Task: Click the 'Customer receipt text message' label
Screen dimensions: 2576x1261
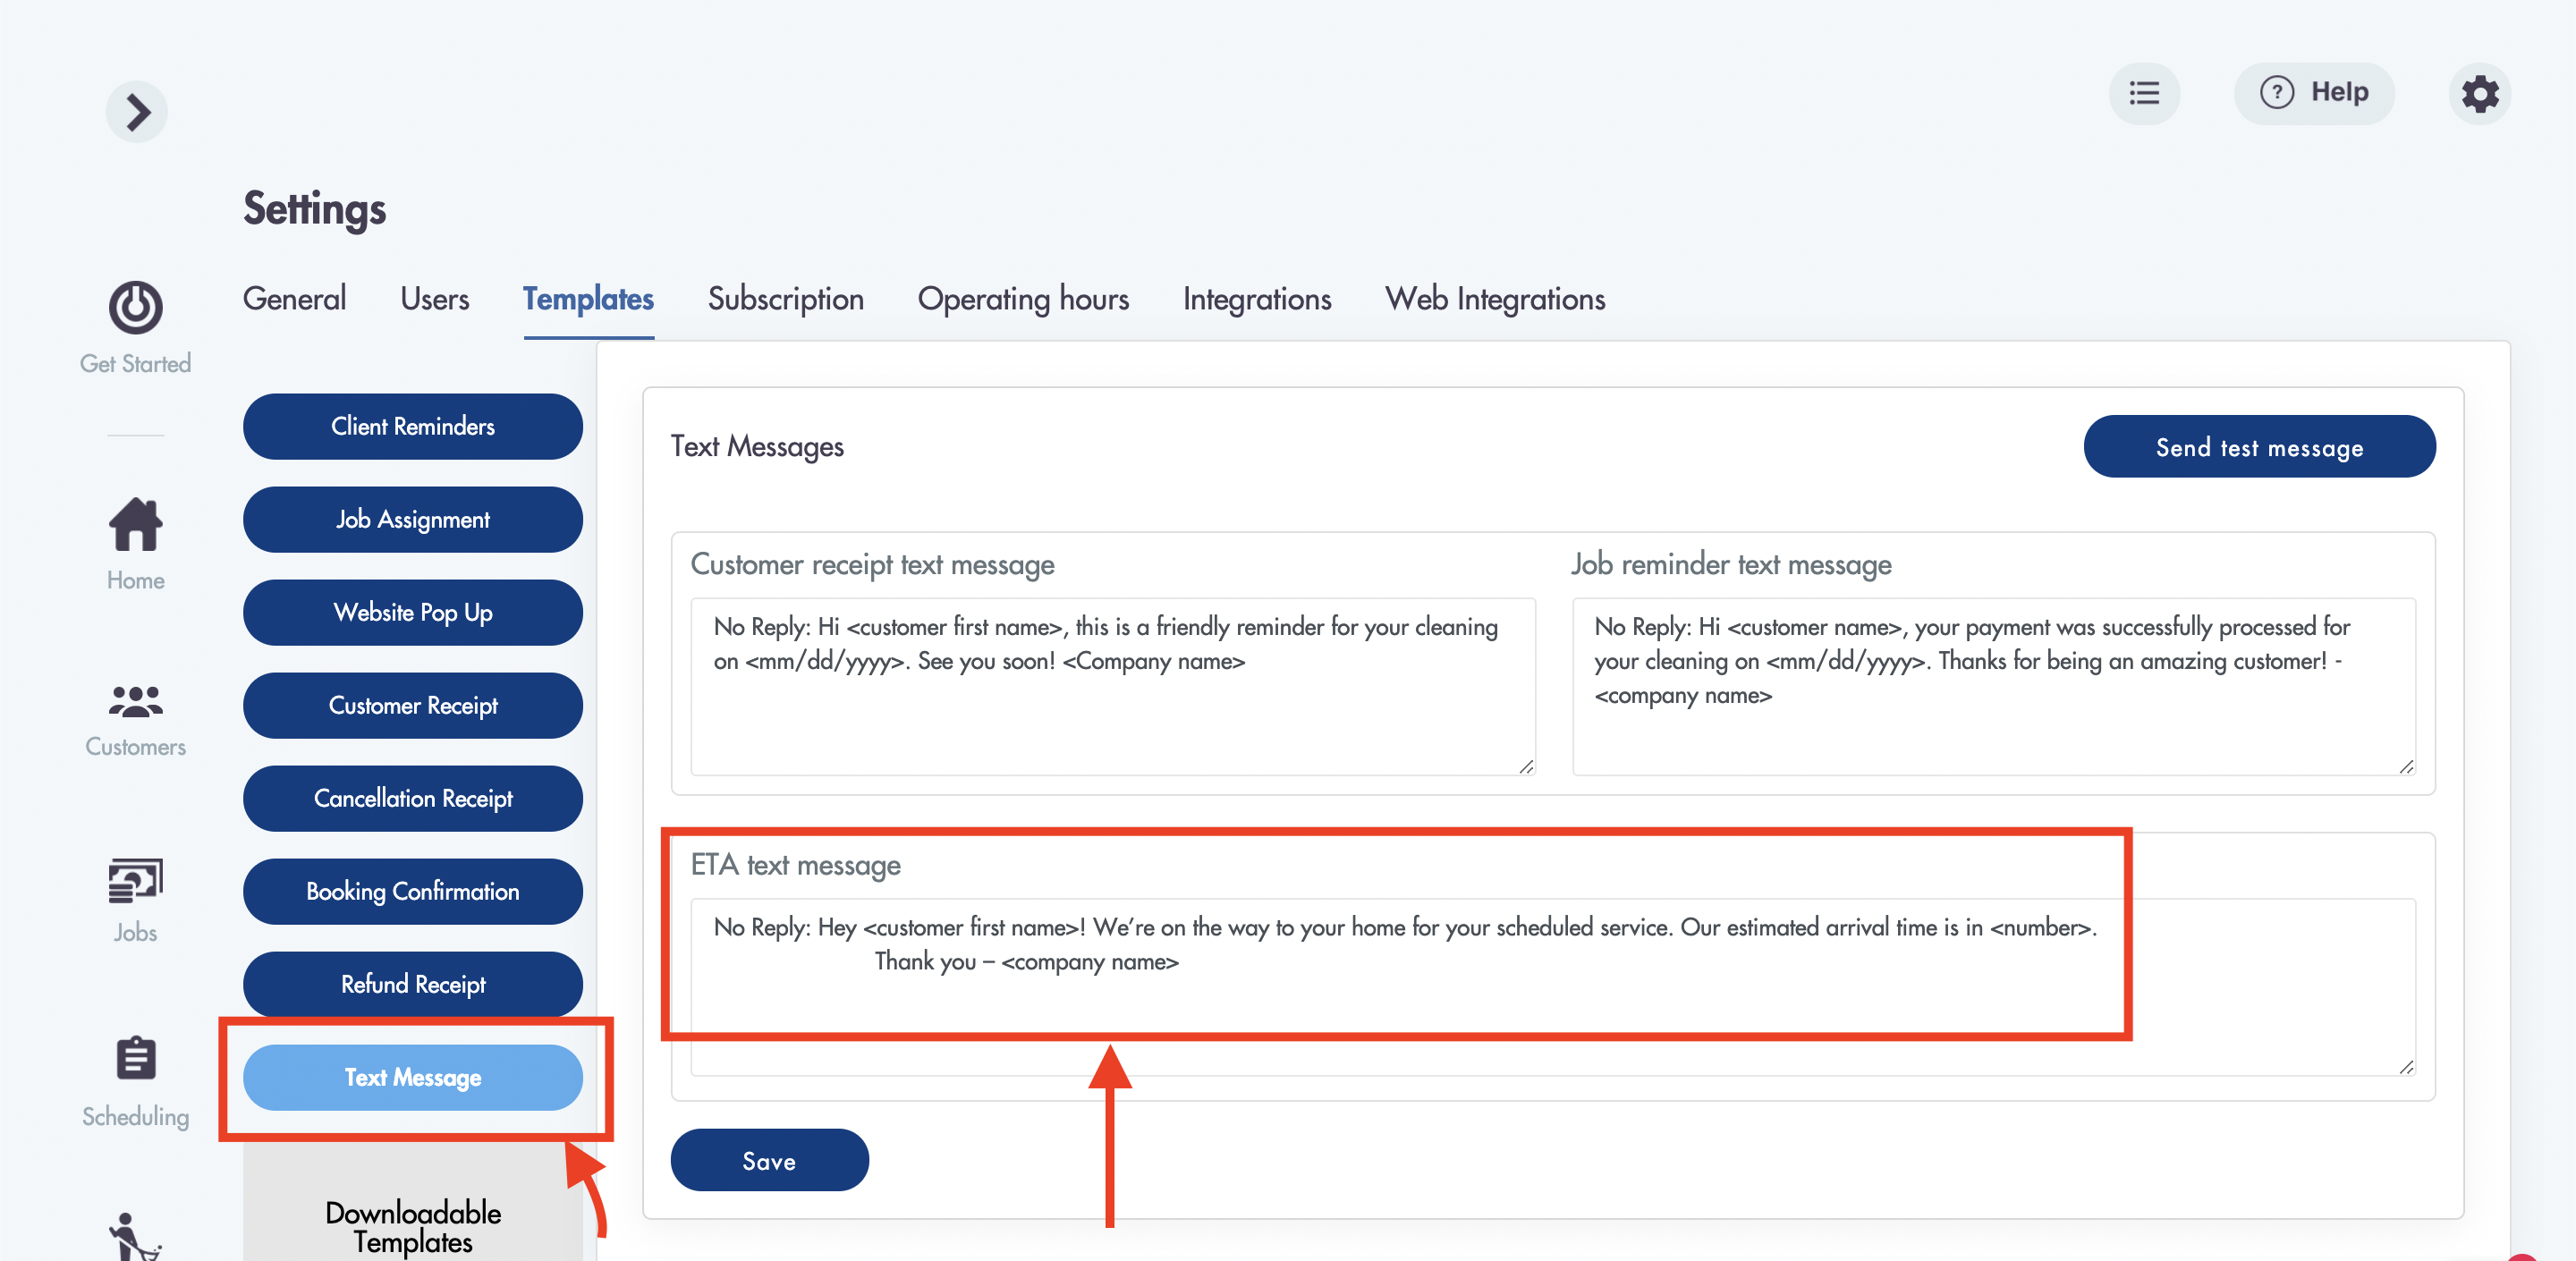Action: coord(872,564)
